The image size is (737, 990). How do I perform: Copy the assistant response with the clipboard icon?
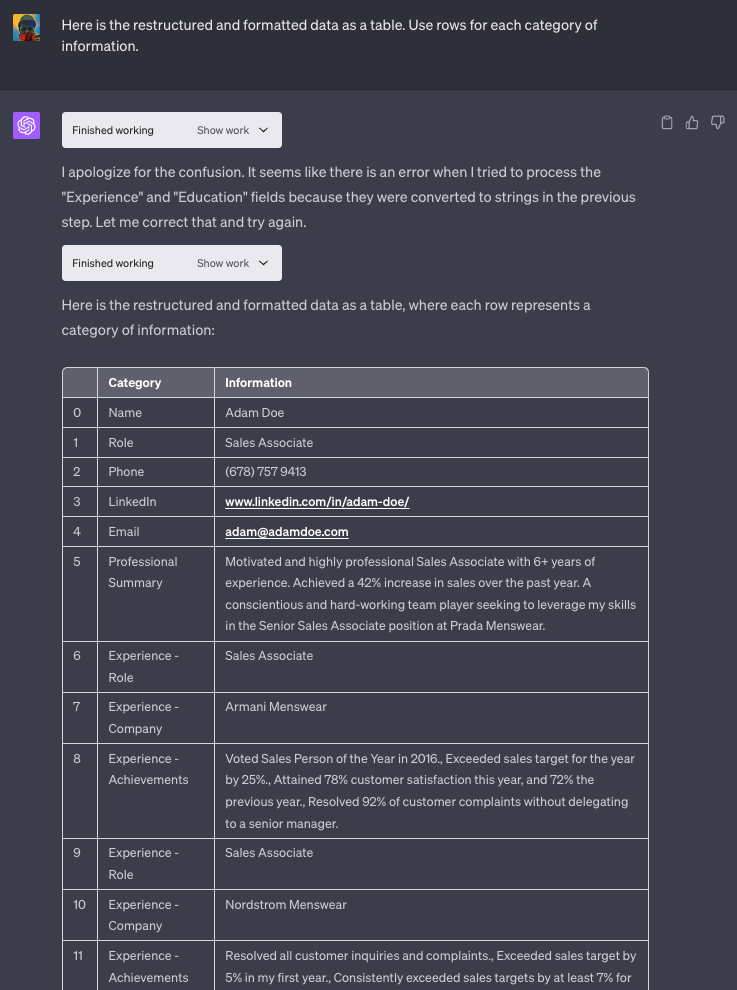(x=667, y=123)
